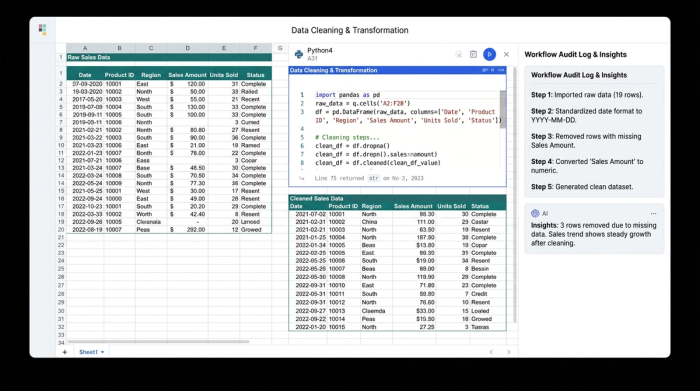
Task: Click the raw data region cell 'Cleranaia'
Action: tap(149, 222)
